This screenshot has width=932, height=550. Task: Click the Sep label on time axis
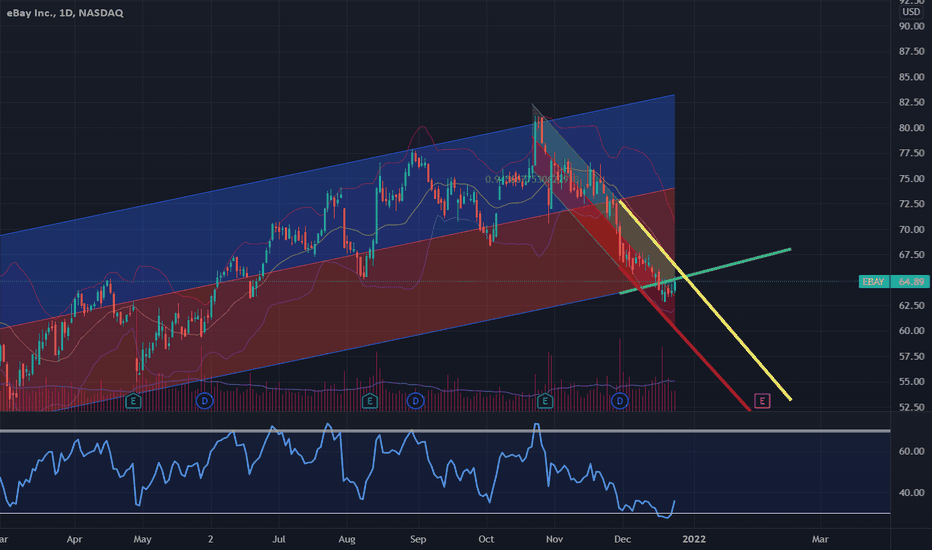click(418, 539)
